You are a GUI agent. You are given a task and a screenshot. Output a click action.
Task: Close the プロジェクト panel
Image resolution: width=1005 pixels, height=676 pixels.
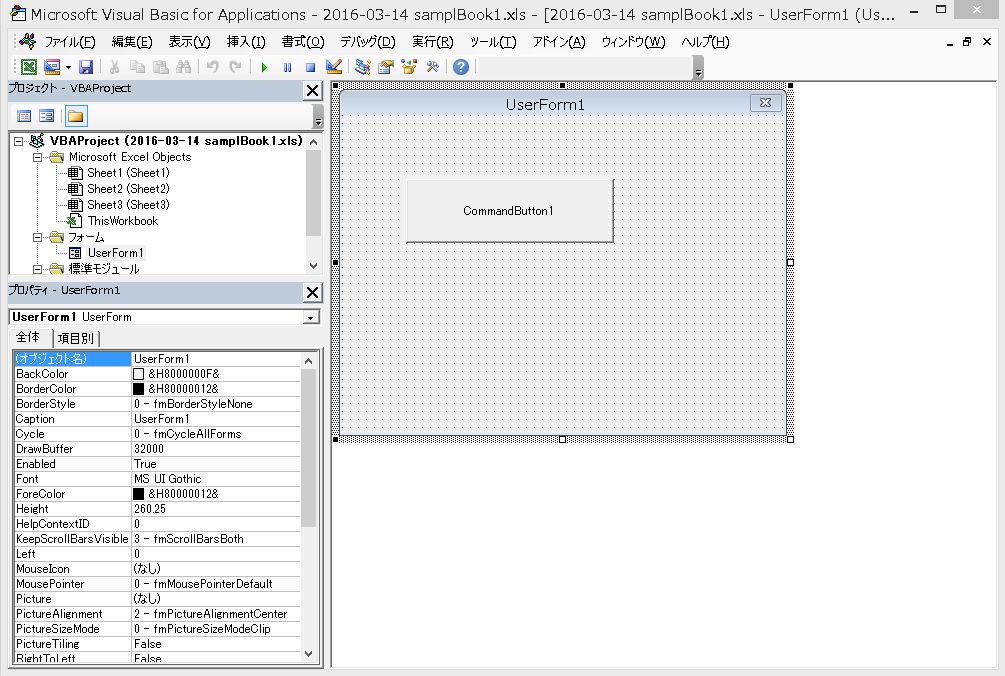(x=312, y=91)
